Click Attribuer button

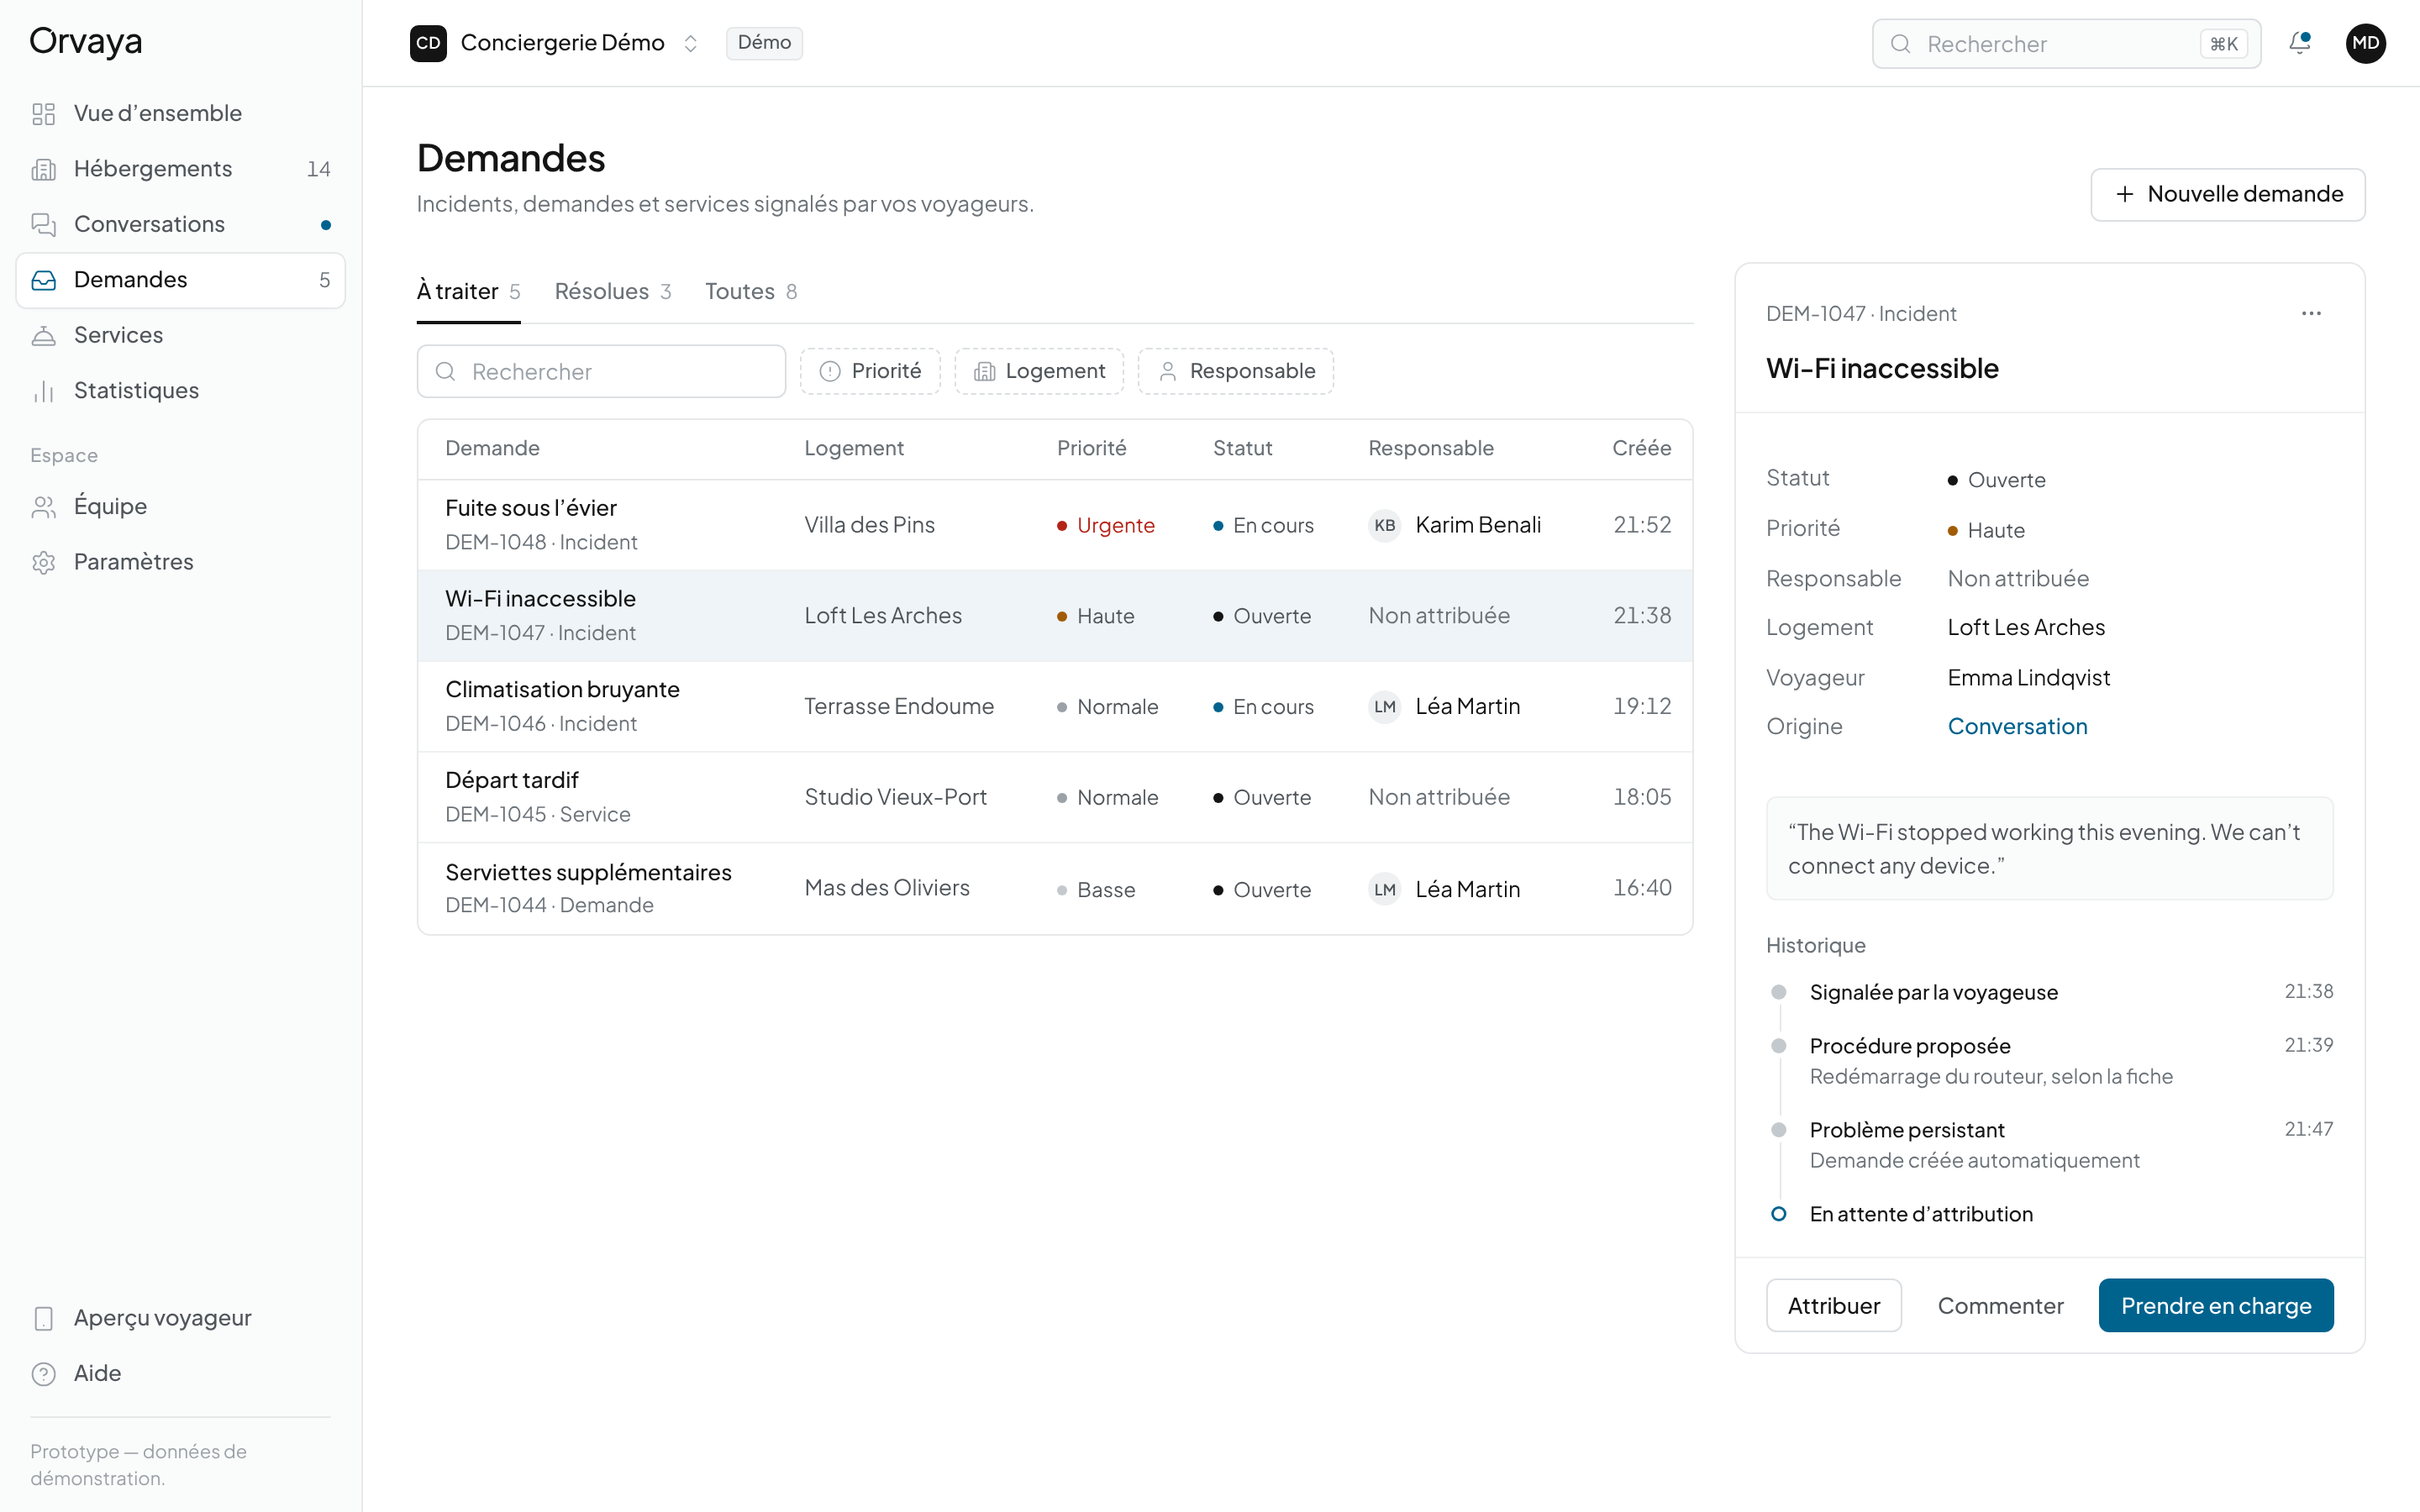click(x=1833, y=1305)
